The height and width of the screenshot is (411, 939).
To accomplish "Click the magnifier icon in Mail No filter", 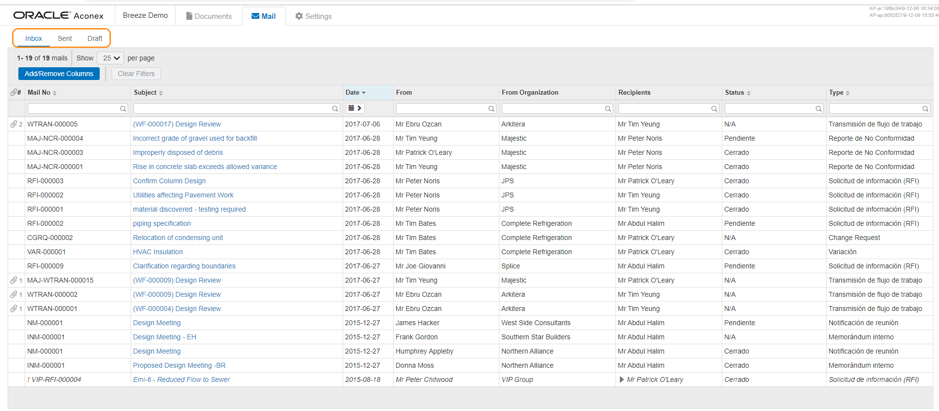I will pos(123,109).
